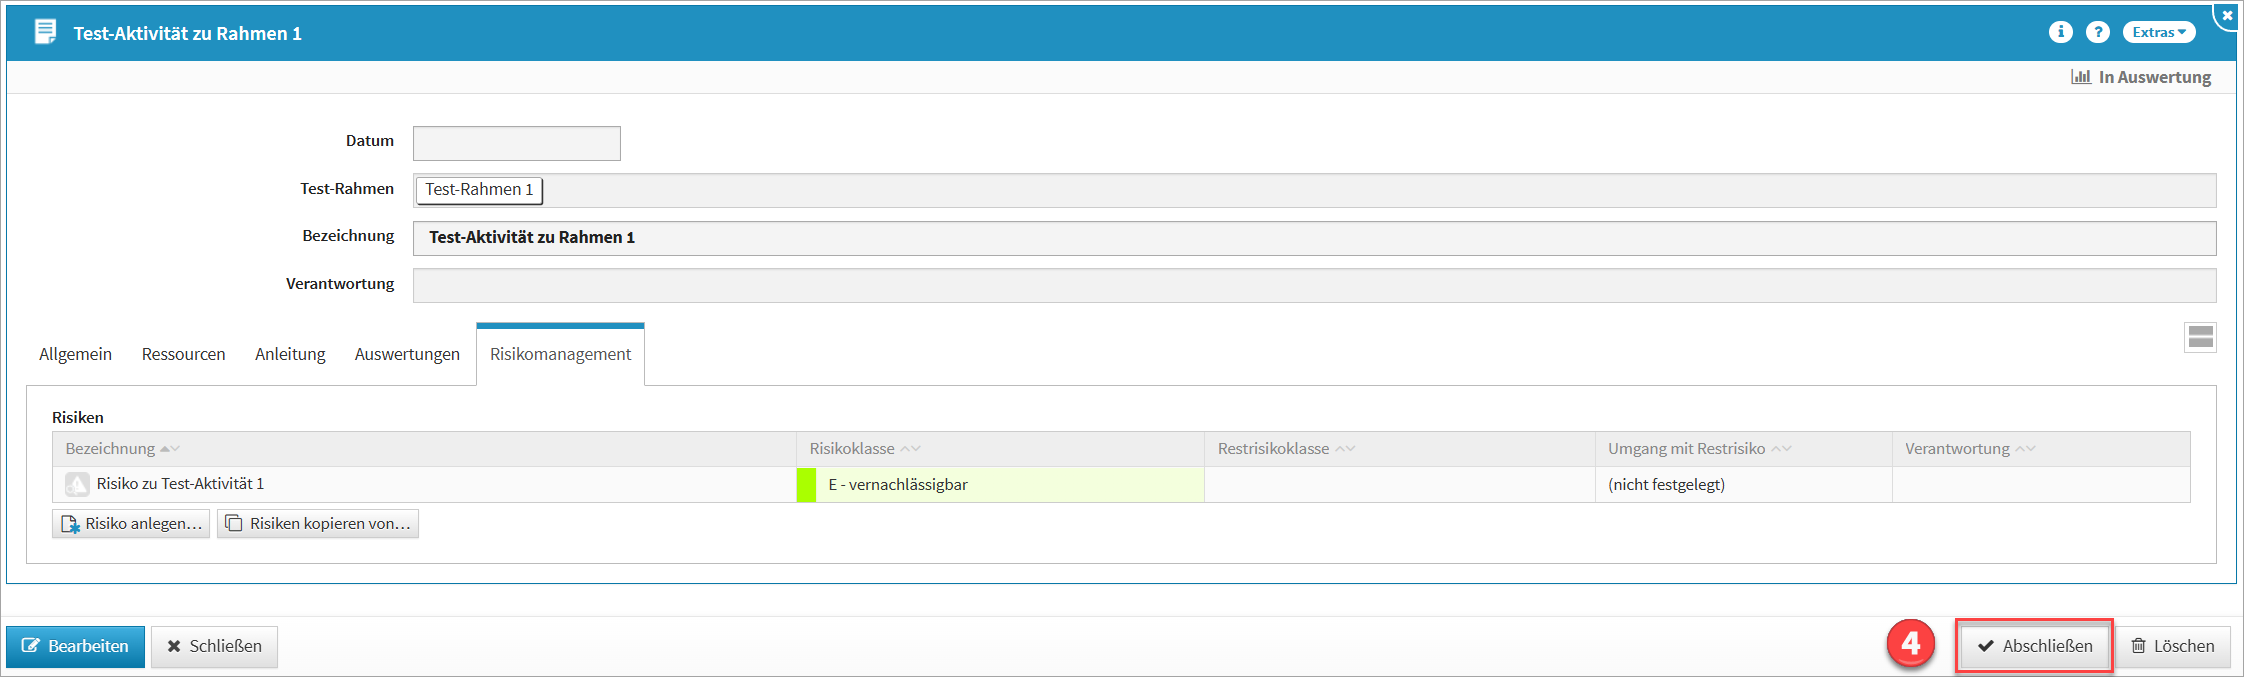Click the info icon in header

[2060, 32]
